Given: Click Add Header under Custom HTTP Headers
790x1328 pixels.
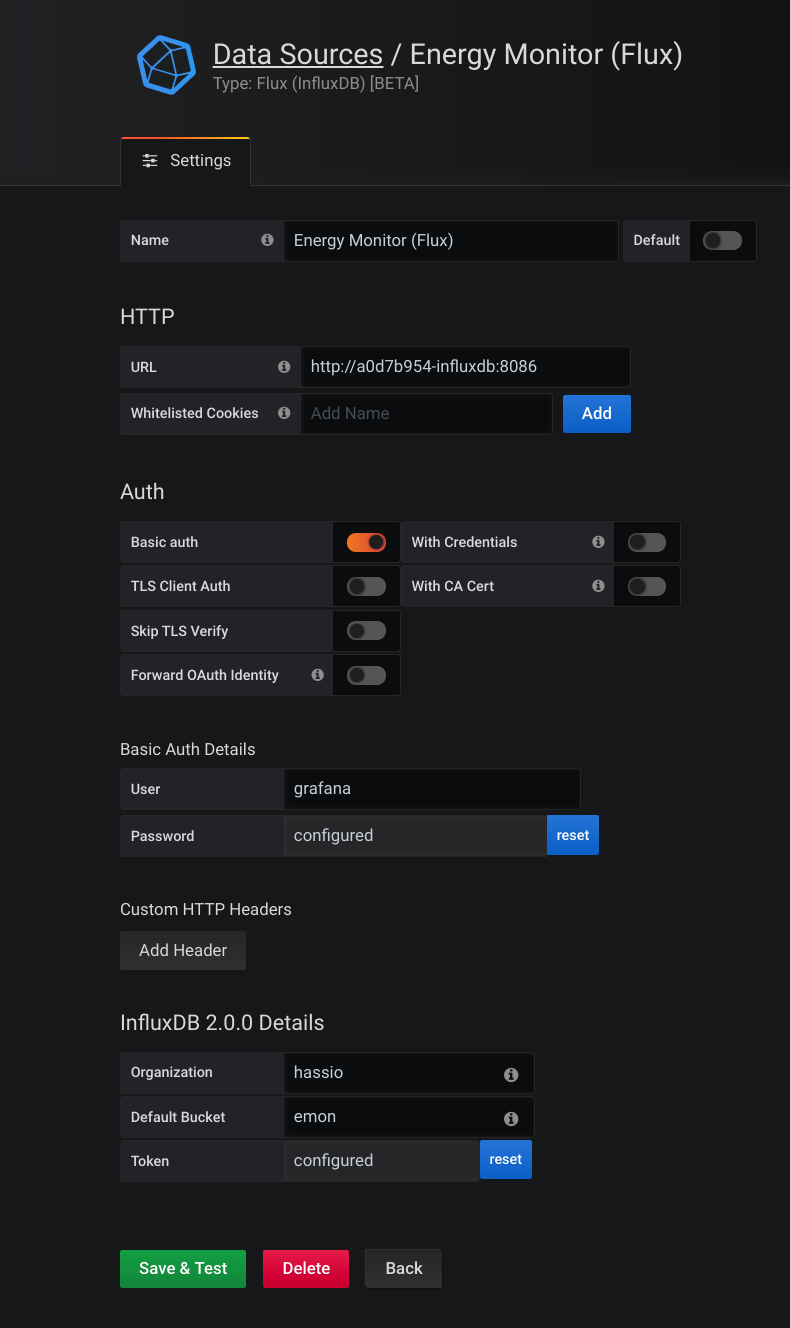Looking at the screenshot, I should pos(182,950).
